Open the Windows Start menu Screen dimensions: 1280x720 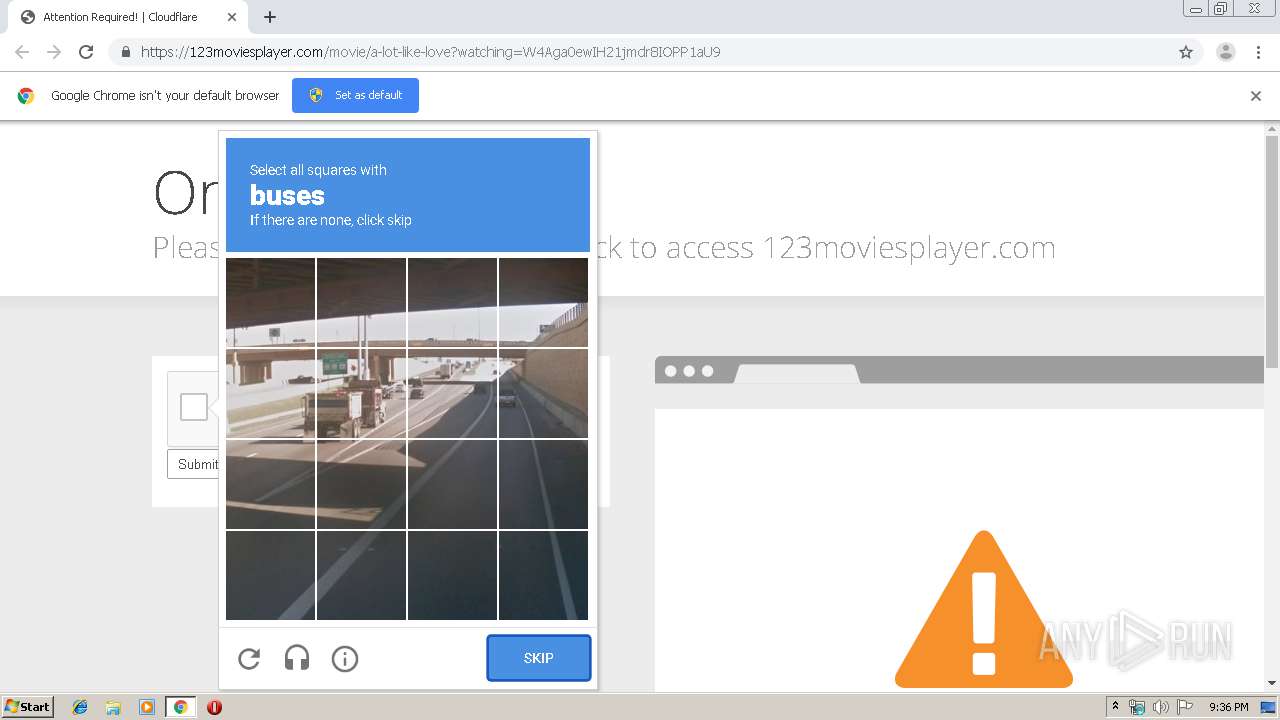tap(28, 707)
